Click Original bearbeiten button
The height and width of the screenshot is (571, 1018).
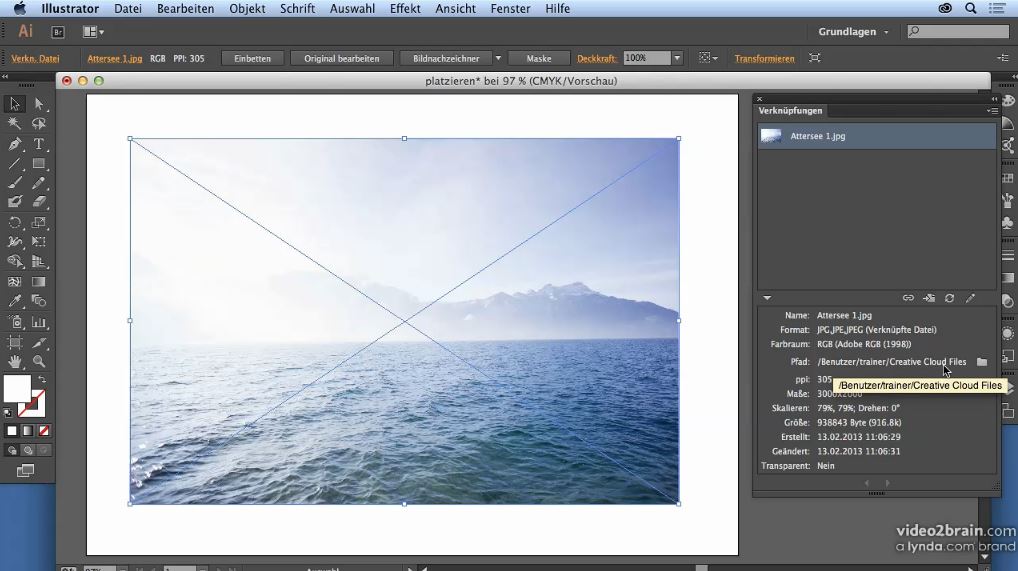[341, 58]
